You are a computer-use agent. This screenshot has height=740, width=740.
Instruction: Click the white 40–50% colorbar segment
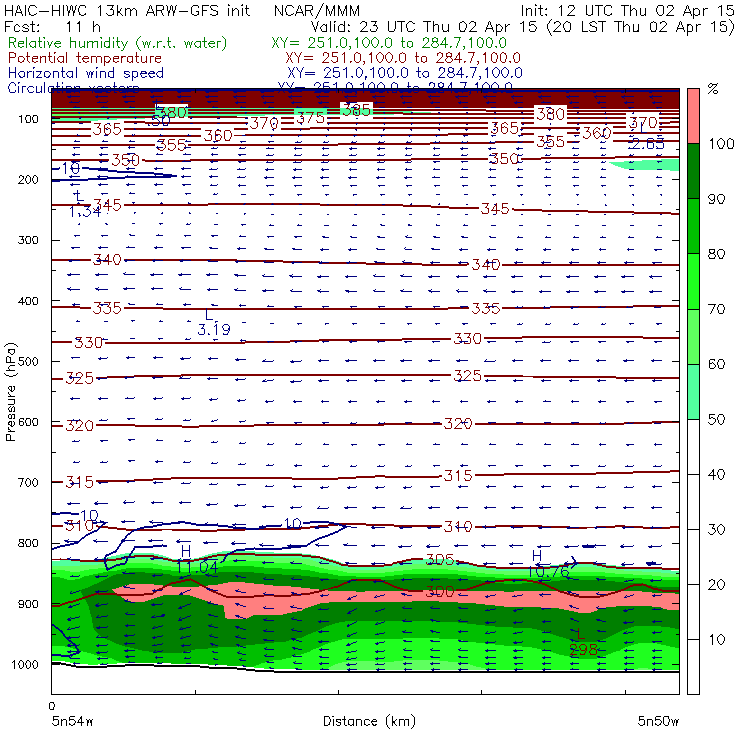pyautogui.click(x=693, y=446)
